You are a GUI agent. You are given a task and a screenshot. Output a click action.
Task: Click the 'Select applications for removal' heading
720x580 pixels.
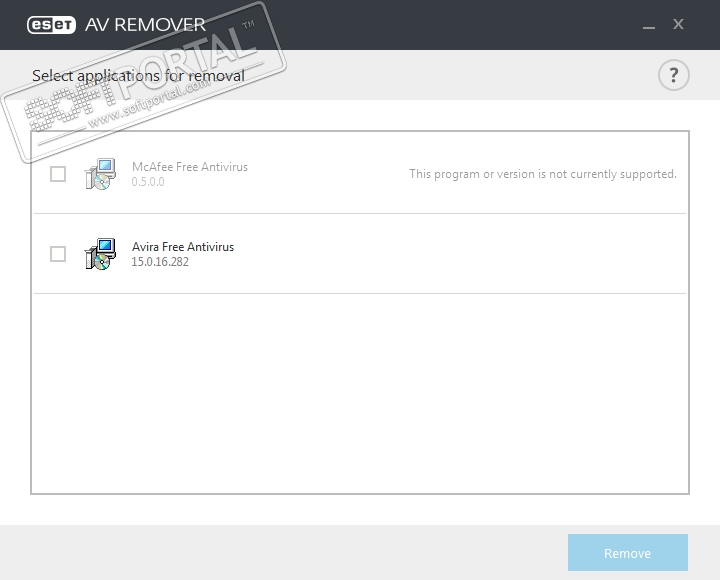point(138,76)
